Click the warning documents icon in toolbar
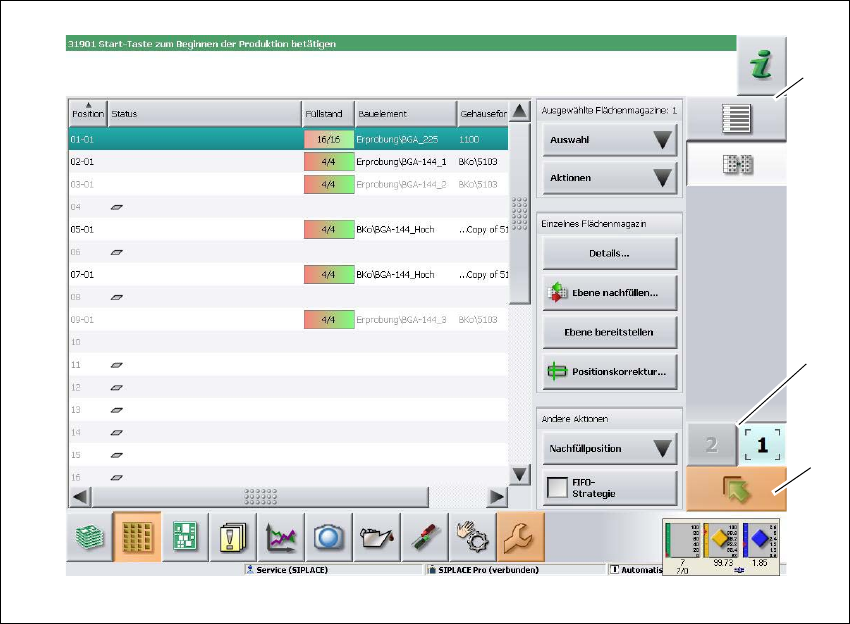The width and height of the screenshot is (850, 624). point(233,538)
